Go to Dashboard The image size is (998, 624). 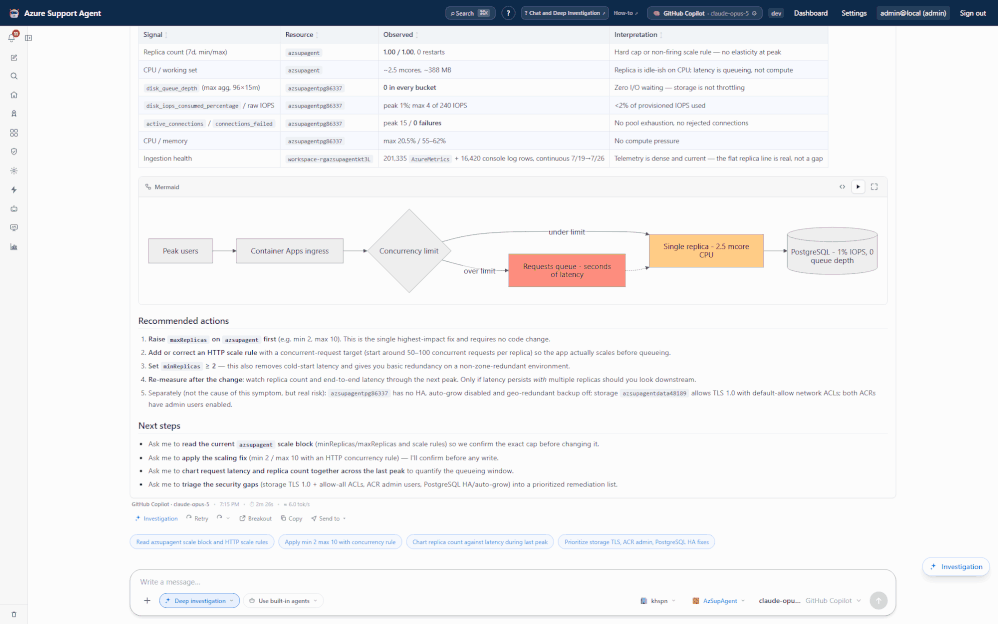[x=811, y=13]
